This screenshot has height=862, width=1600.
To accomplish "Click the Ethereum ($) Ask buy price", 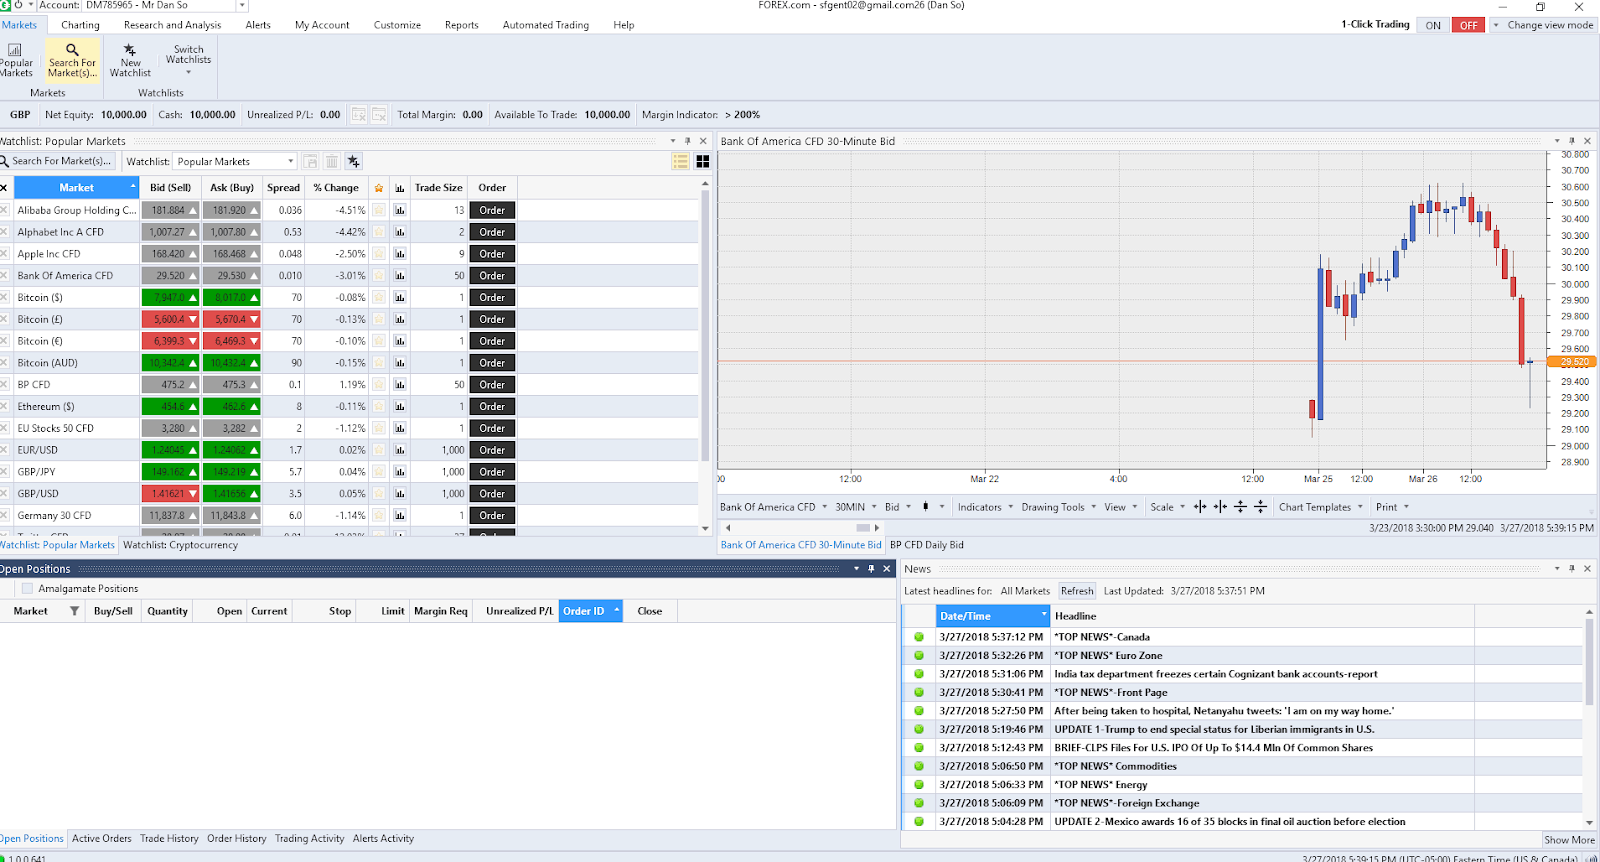I will 231,406.
